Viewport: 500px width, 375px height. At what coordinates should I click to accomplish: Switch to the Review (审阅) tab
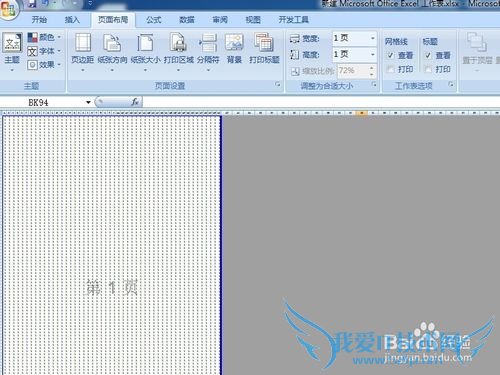[220, 20]
